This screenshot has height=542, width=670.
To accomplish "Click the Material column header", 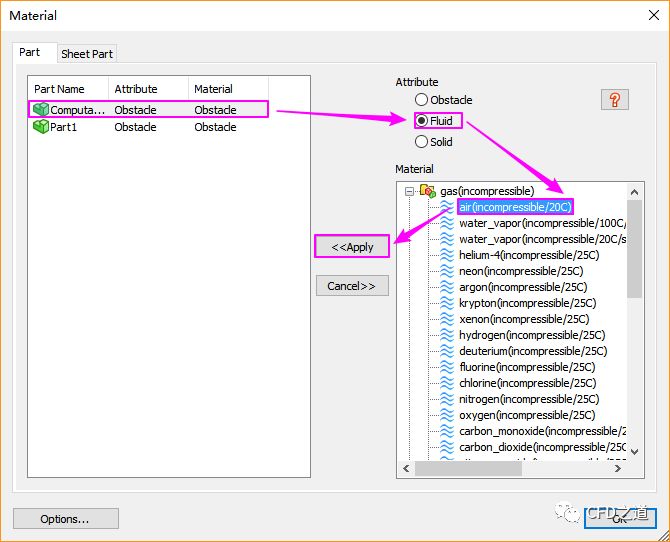I will [213, 89].
